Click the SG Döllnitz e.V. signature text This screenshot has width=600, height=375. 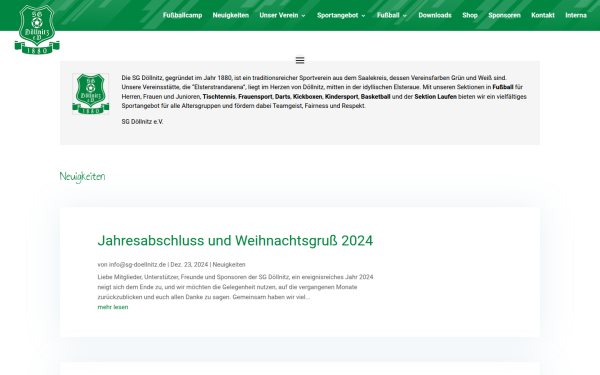pos(142,122)
